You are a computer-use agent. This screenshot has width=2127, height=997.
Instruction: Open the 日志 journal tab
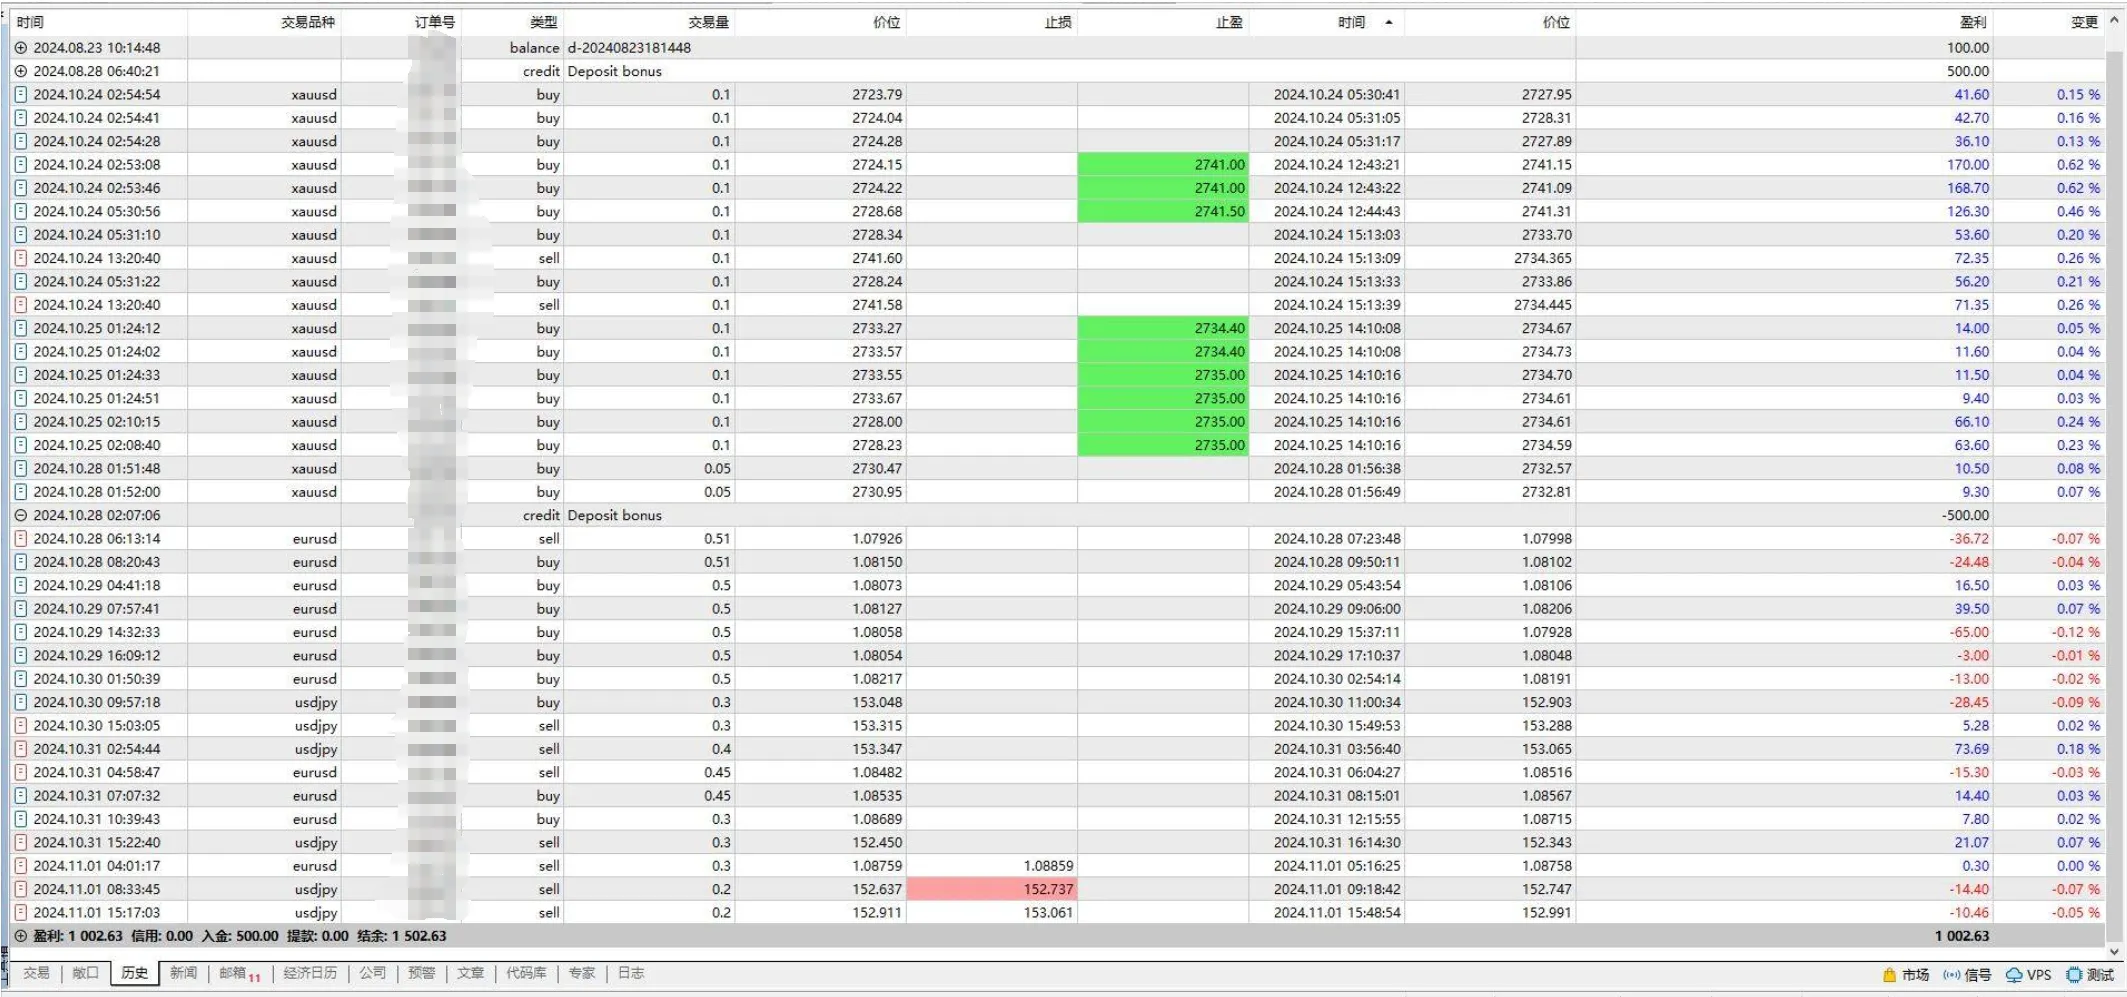coord(631,973)
